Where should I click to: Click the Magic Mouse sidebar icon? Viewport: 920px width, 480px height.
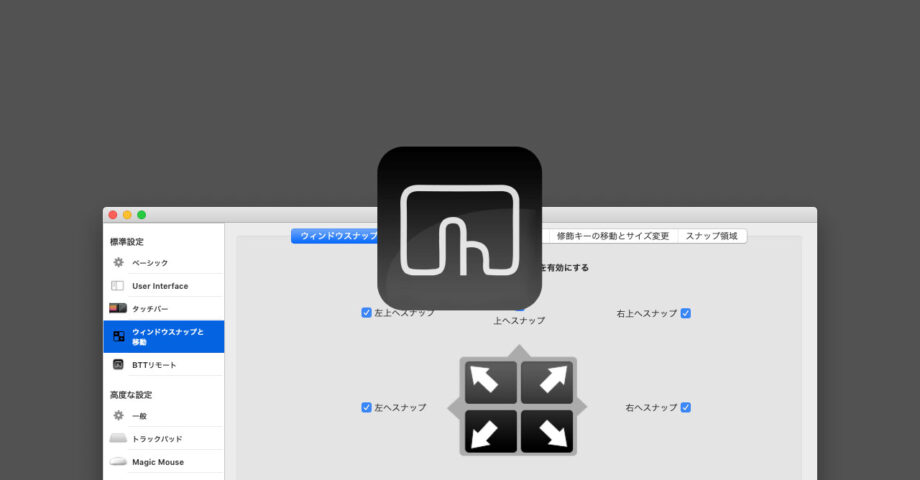point(118,462)
